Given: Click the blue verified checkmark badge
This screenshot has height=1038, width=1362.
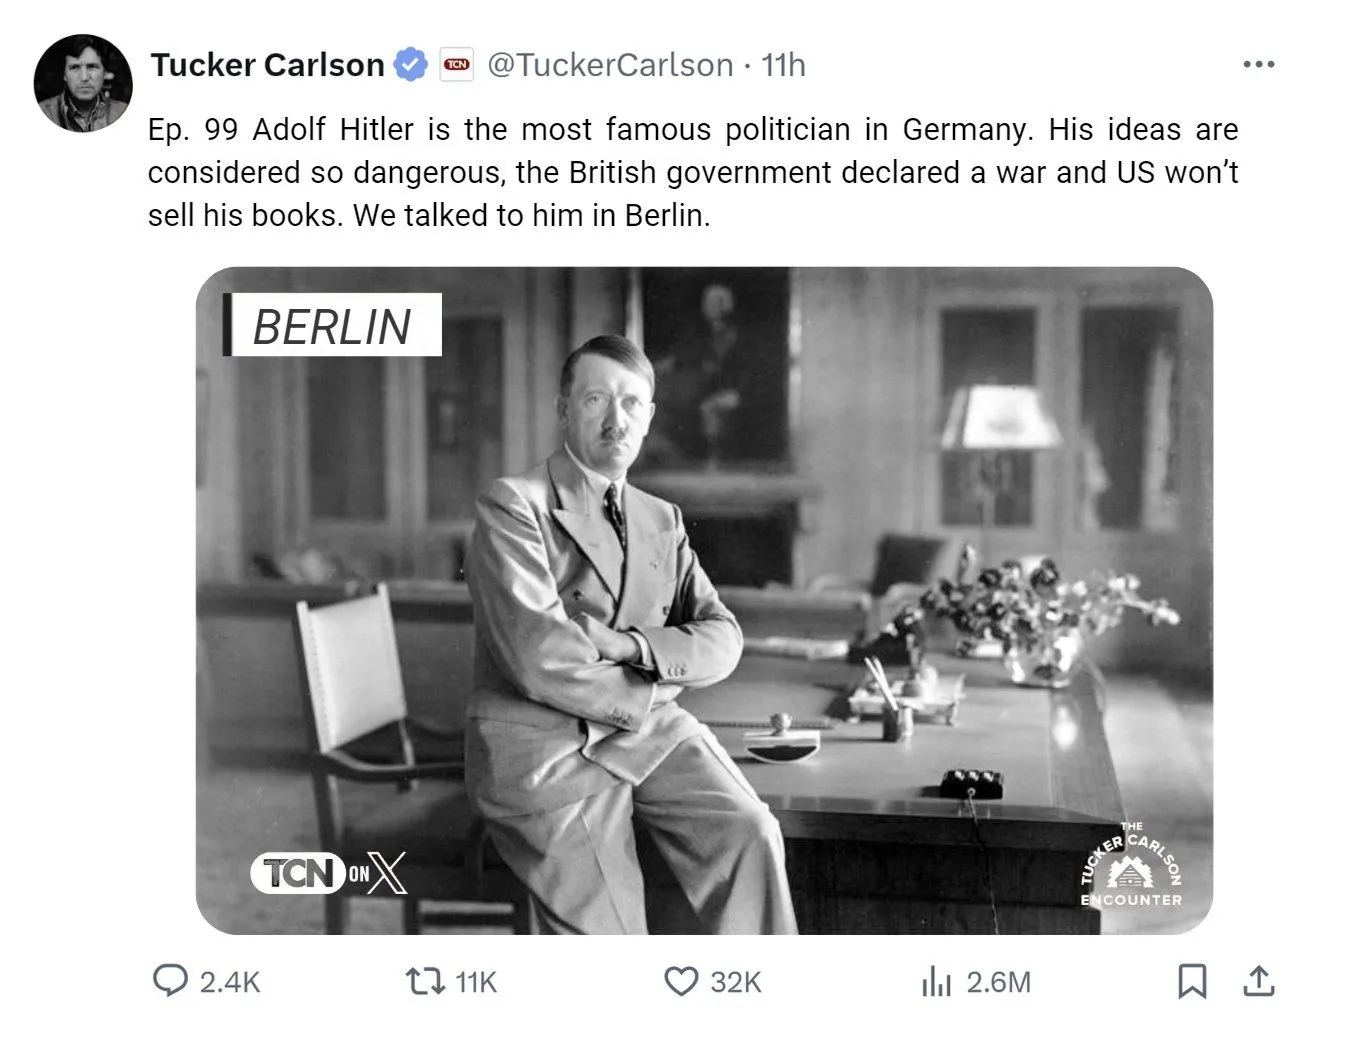Looking at the screenshot, I should pos(410,65).
